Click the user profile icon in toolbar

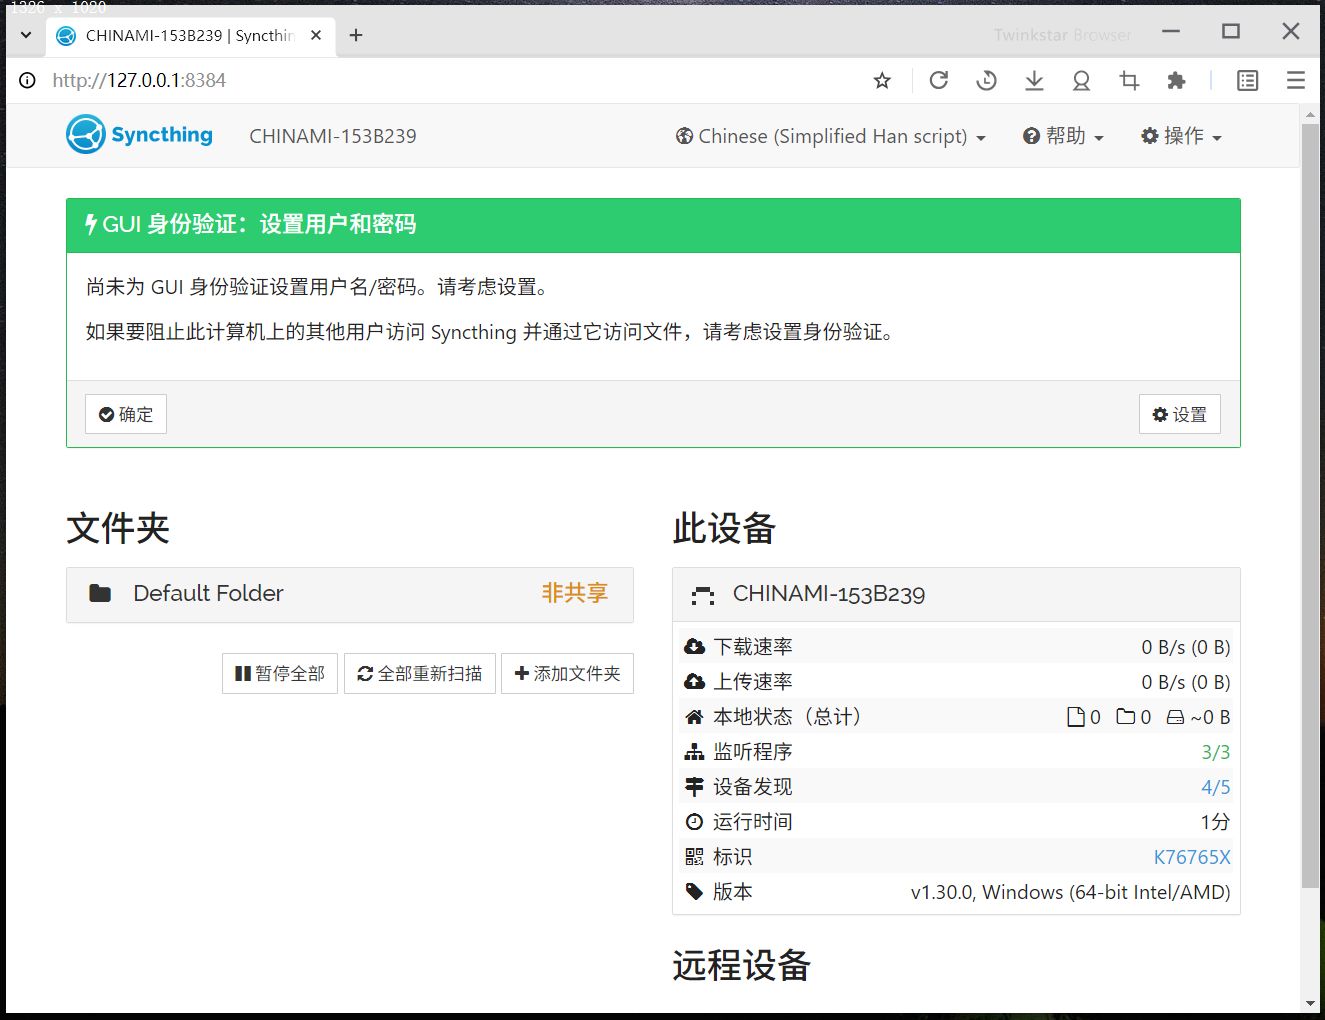(1081, 81)
